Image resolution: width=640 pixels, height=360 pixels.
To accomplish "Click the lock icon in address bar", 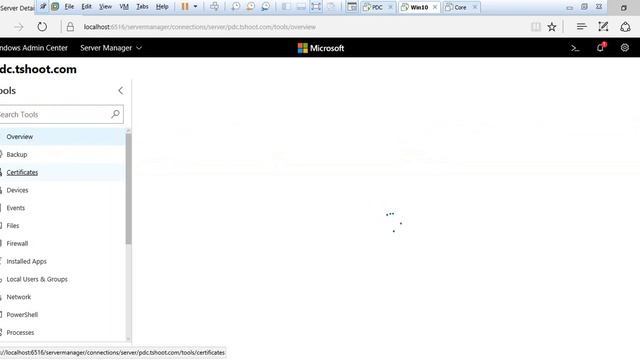I will coord(70,27).
